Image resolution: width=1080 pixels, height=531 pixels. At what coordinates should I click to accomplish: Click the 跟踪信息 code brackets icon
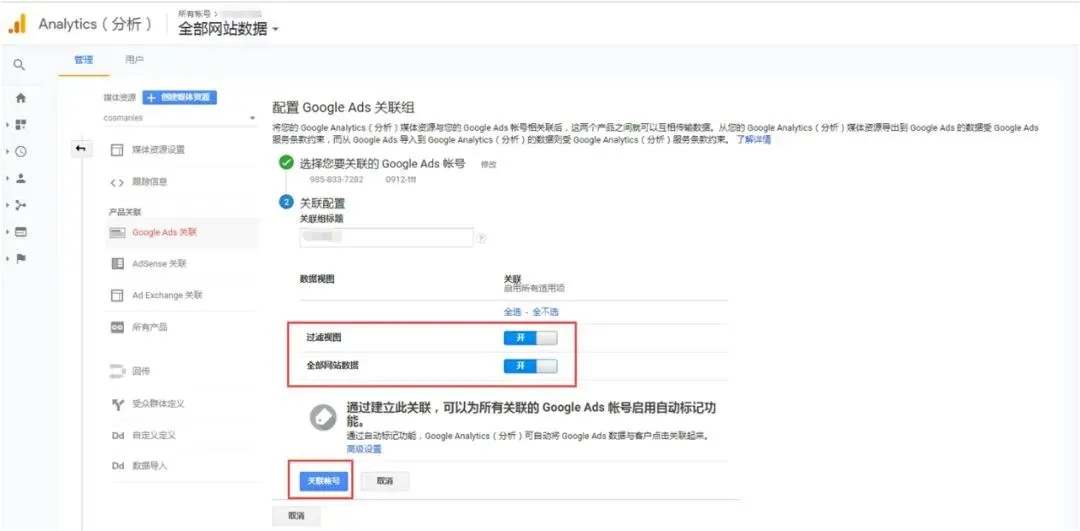117,183
